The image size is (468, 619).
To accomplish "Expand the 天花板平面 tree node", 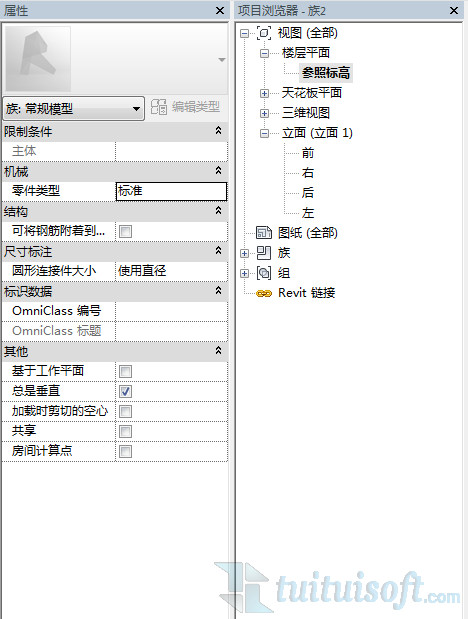I will coord(264,93).
